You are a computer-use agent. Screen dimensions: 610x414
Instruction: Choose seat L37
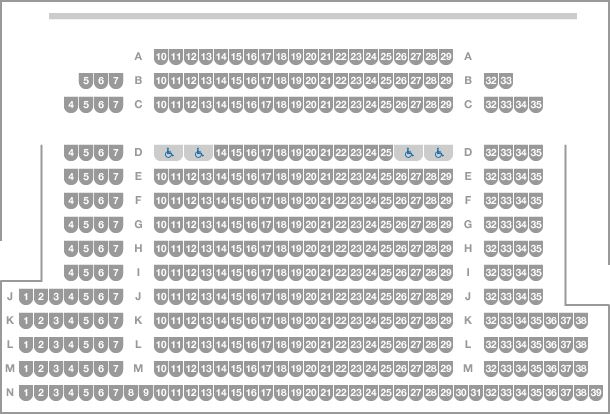[566, 345]
